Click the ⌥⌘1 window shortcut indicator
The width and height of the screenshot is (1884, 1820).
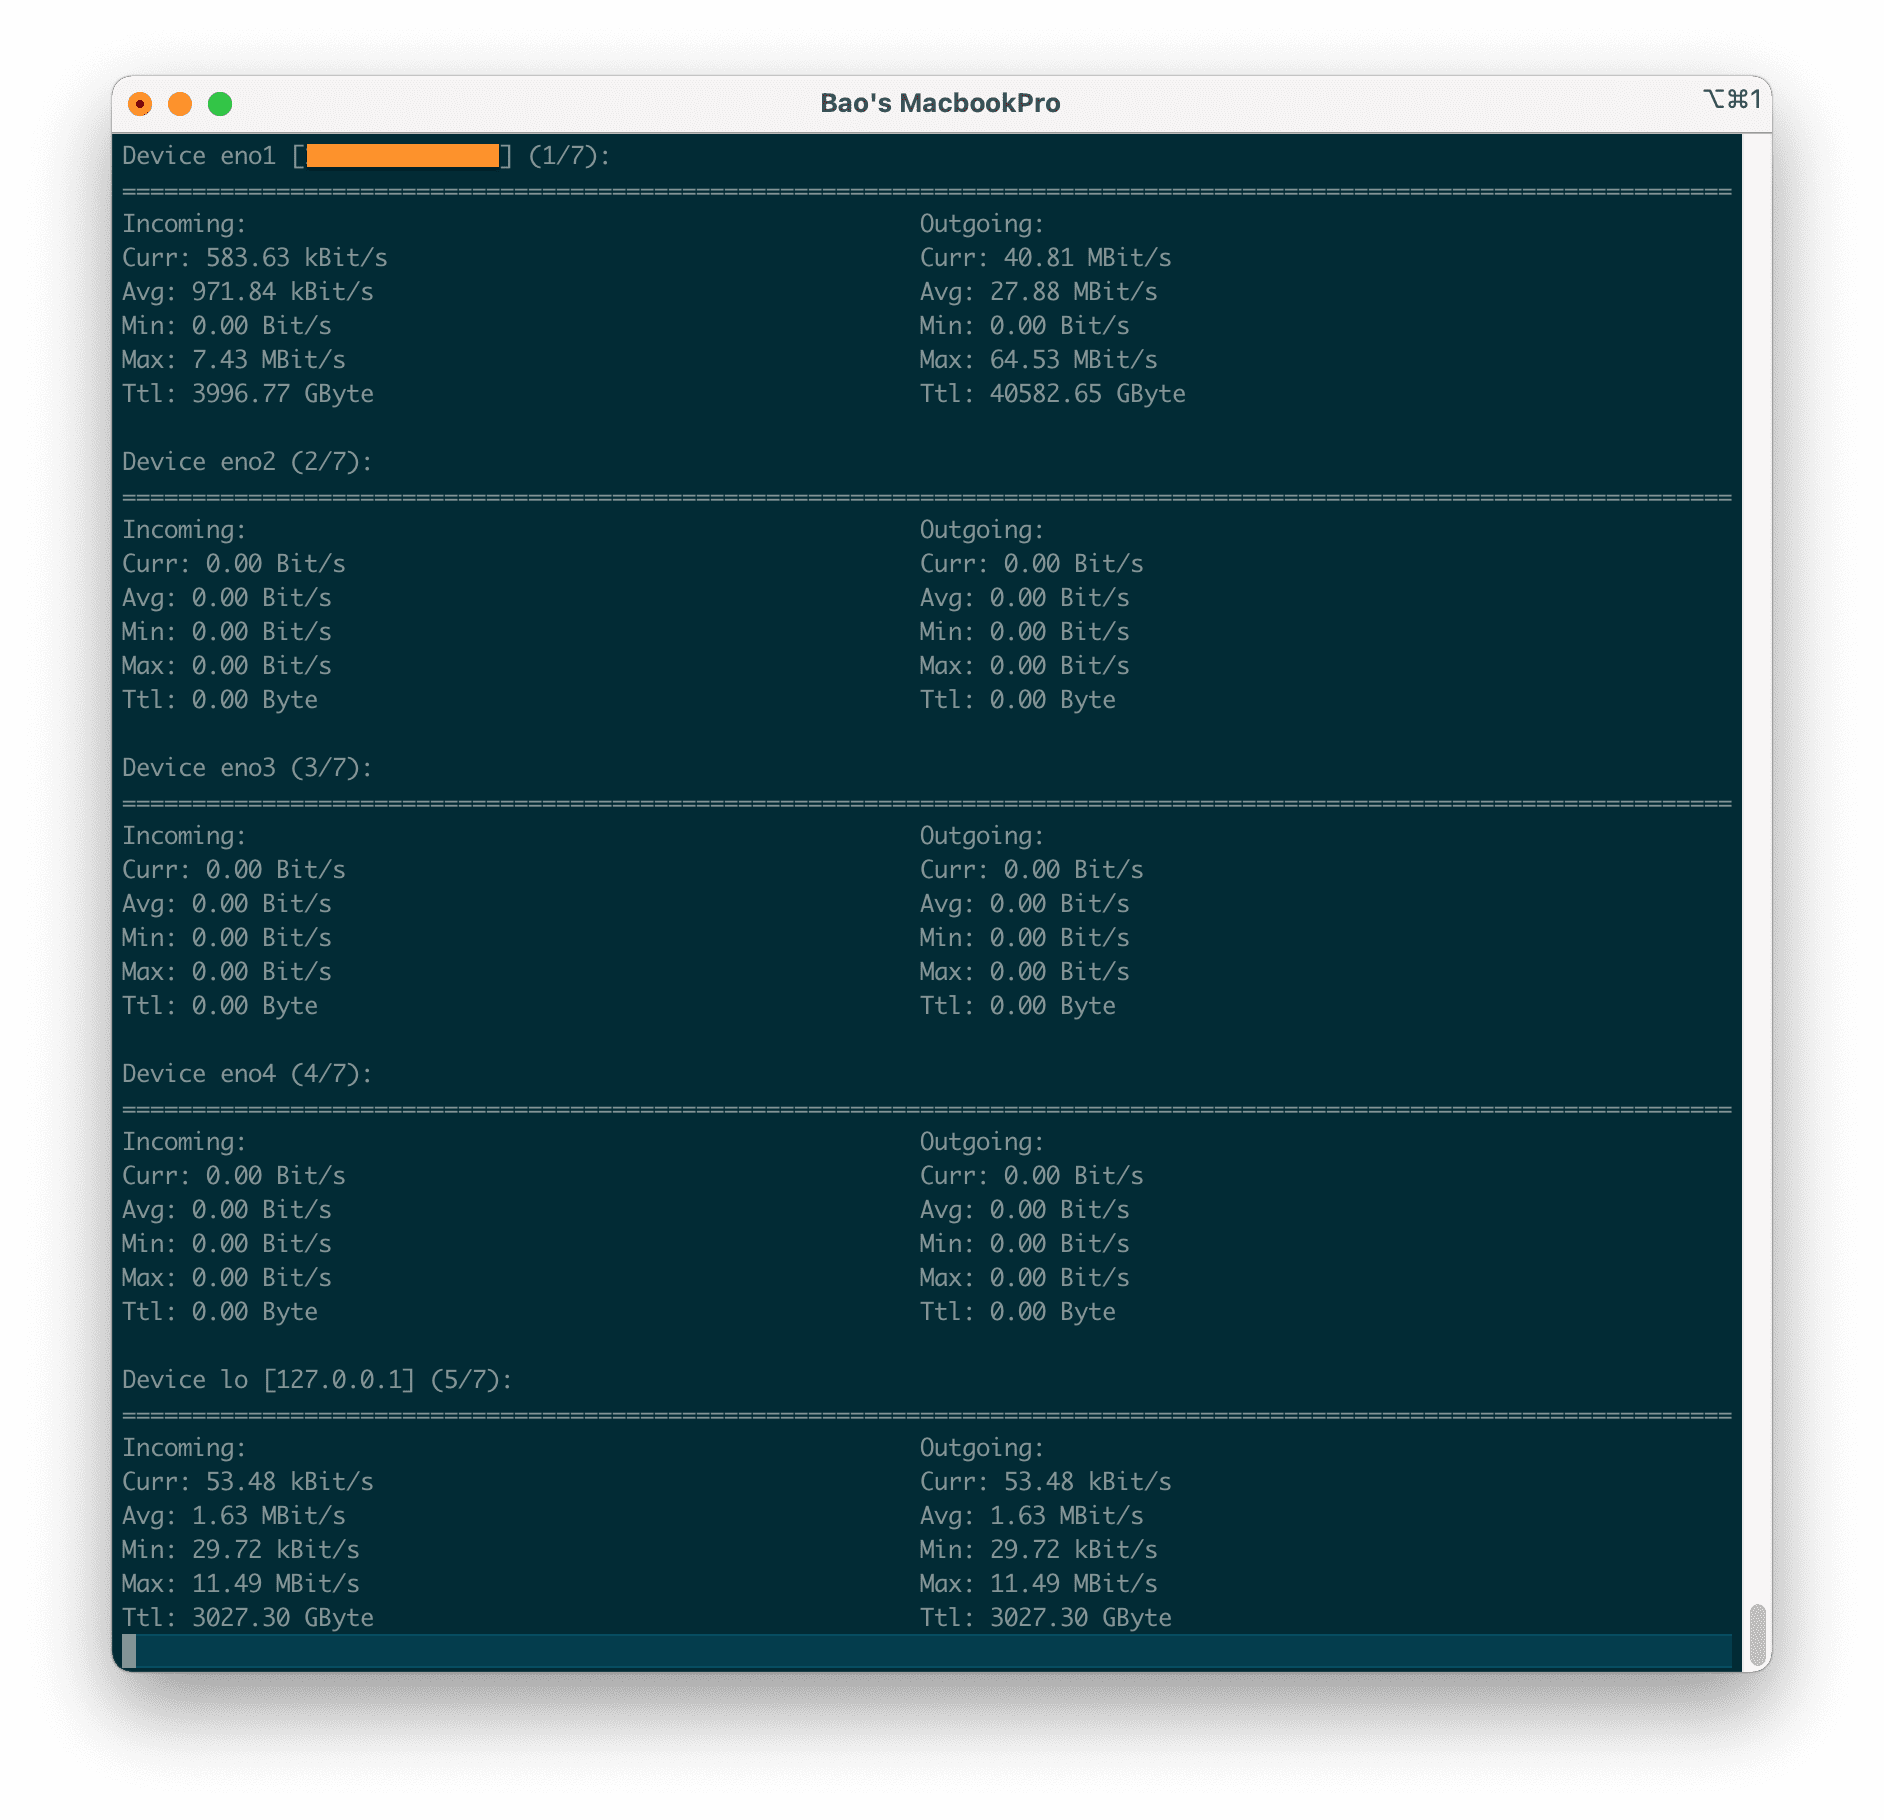pyautogui.click(x=1731, y=100)
